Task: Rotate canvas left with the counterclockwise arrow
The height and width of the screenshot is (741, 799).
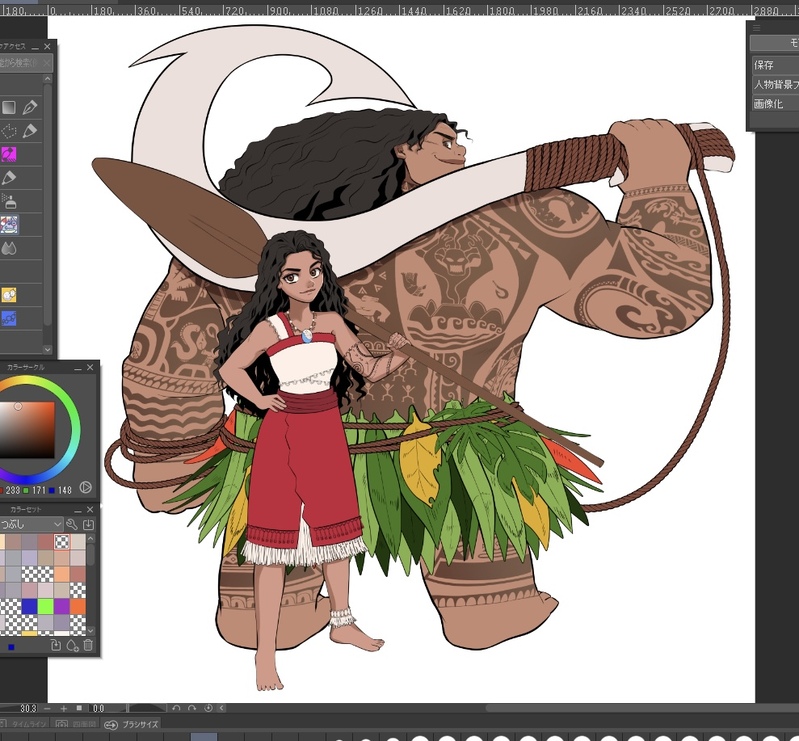Action: (176, 708)
